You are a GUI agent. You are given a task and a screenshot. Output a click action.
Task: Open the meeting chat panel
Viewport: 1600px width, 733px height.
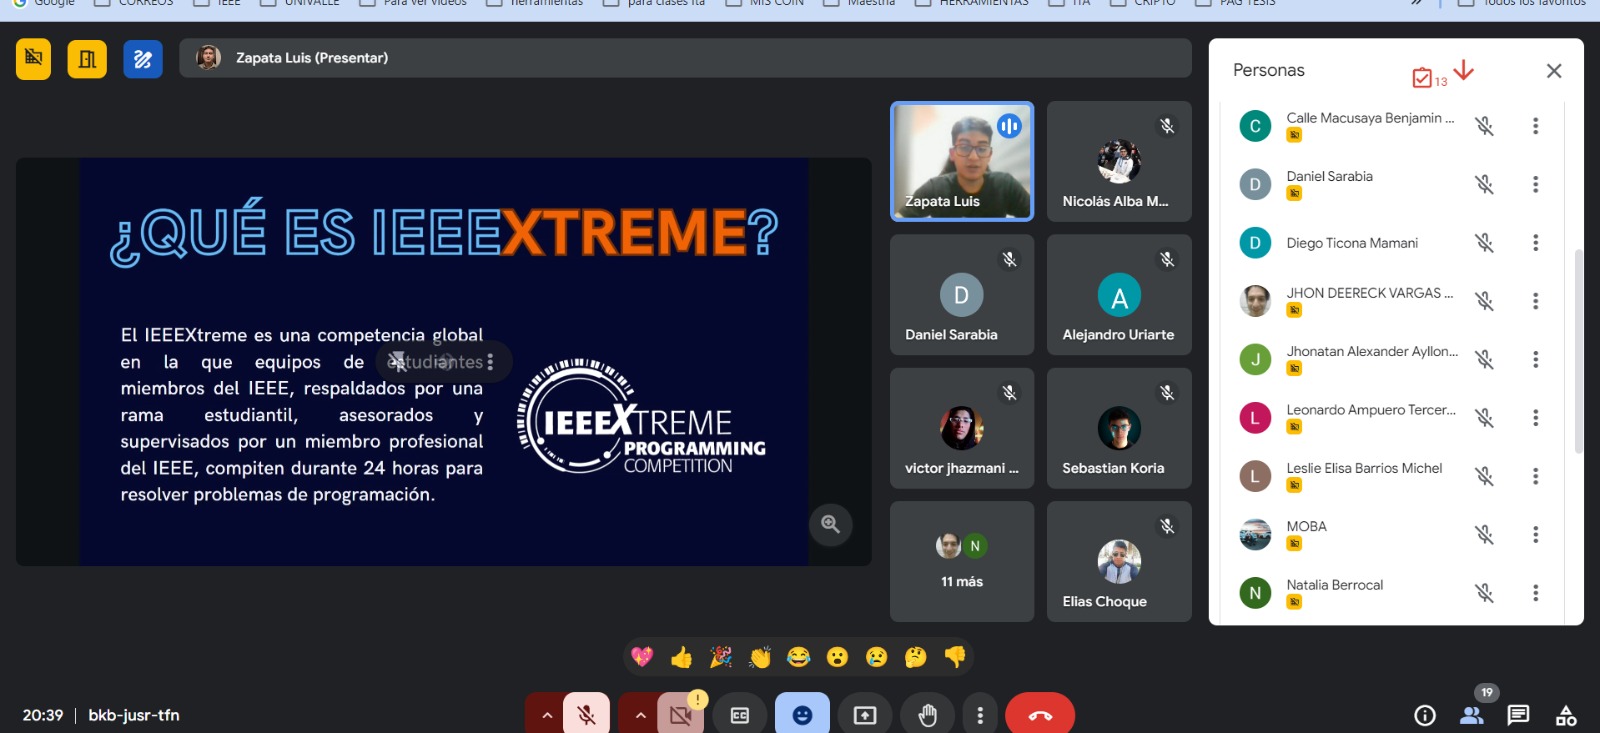tap(1518, 715)
